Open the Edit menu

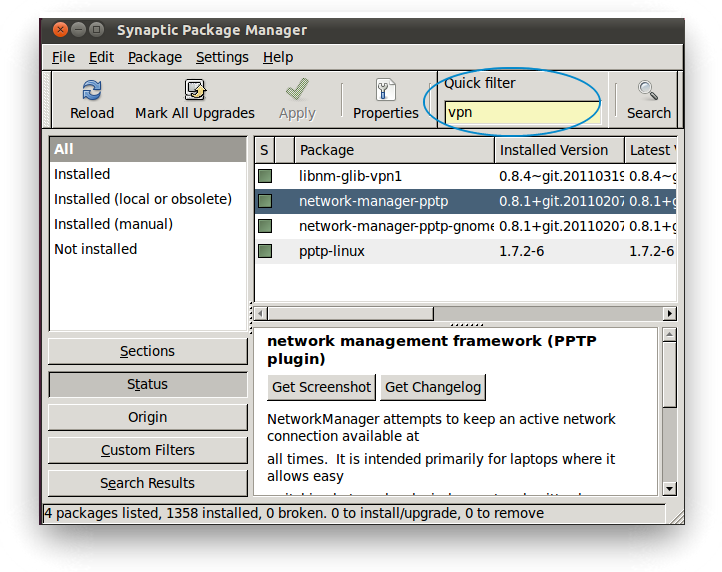[x=101, y=57]
